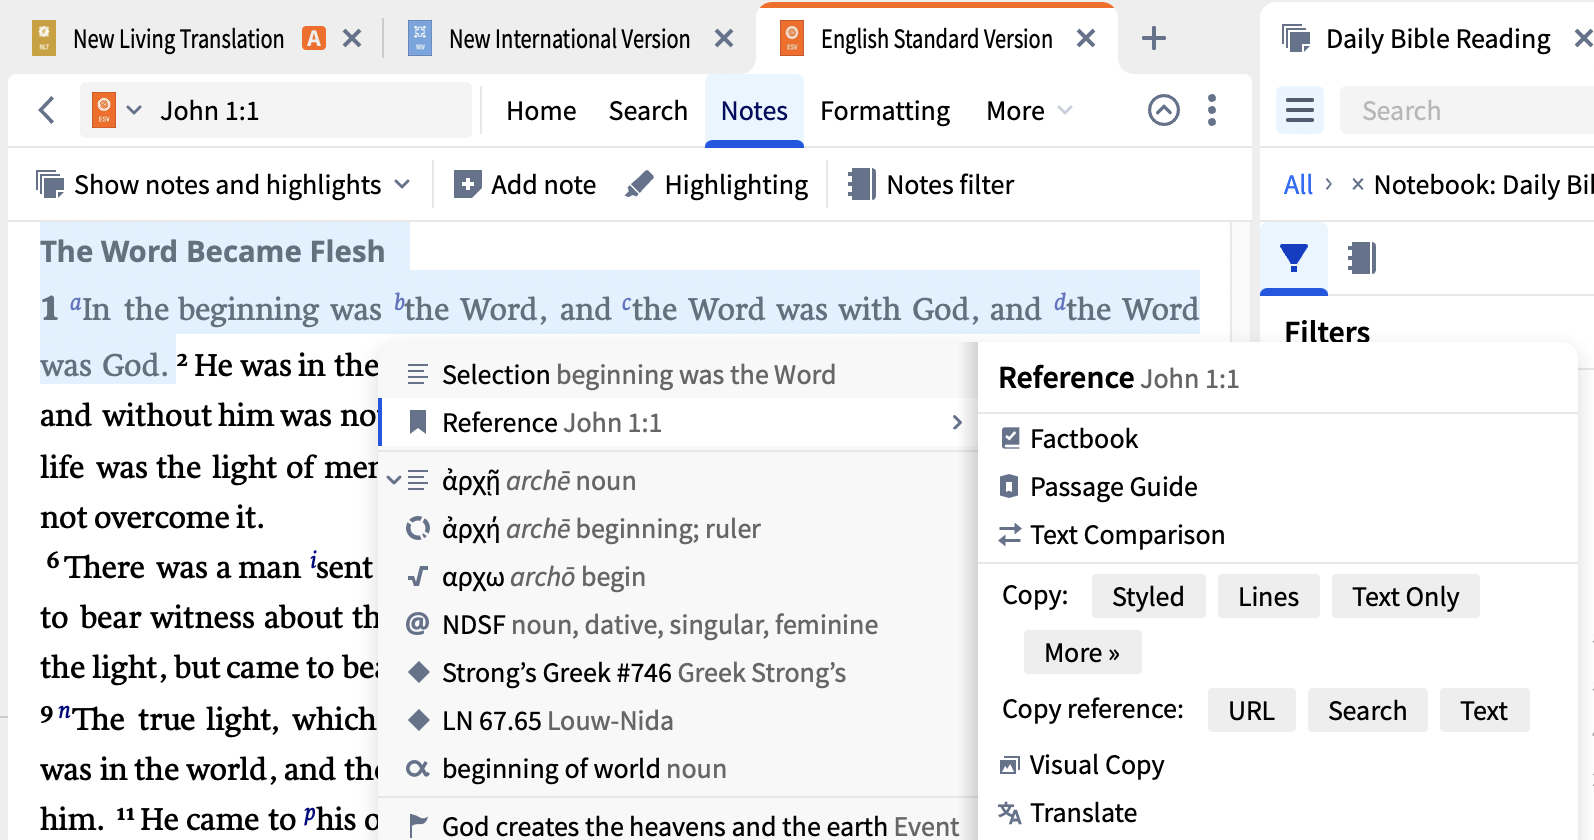Copy reference as Text
Viewport: 1594px width, 840px height.
[x=1484, y=710]
